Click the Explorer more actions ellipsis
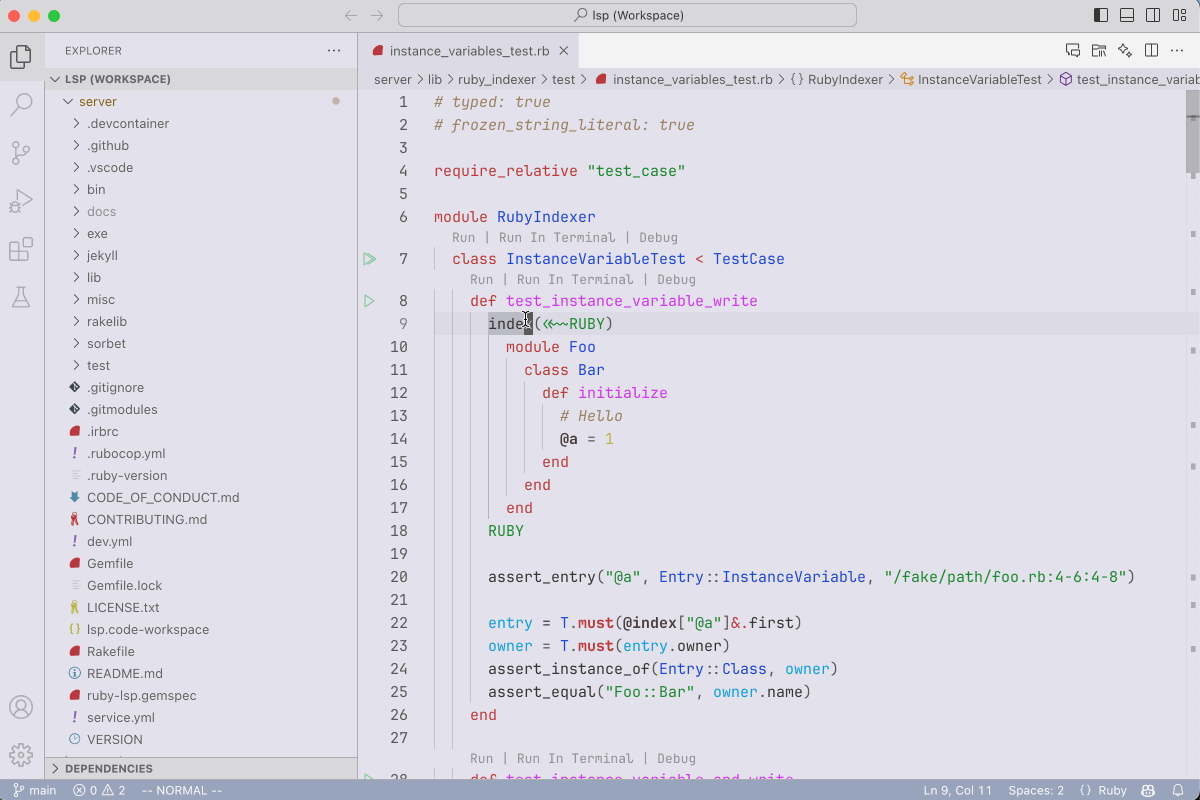The height and width of the screenshot is (800, 1200). point(334,51)
